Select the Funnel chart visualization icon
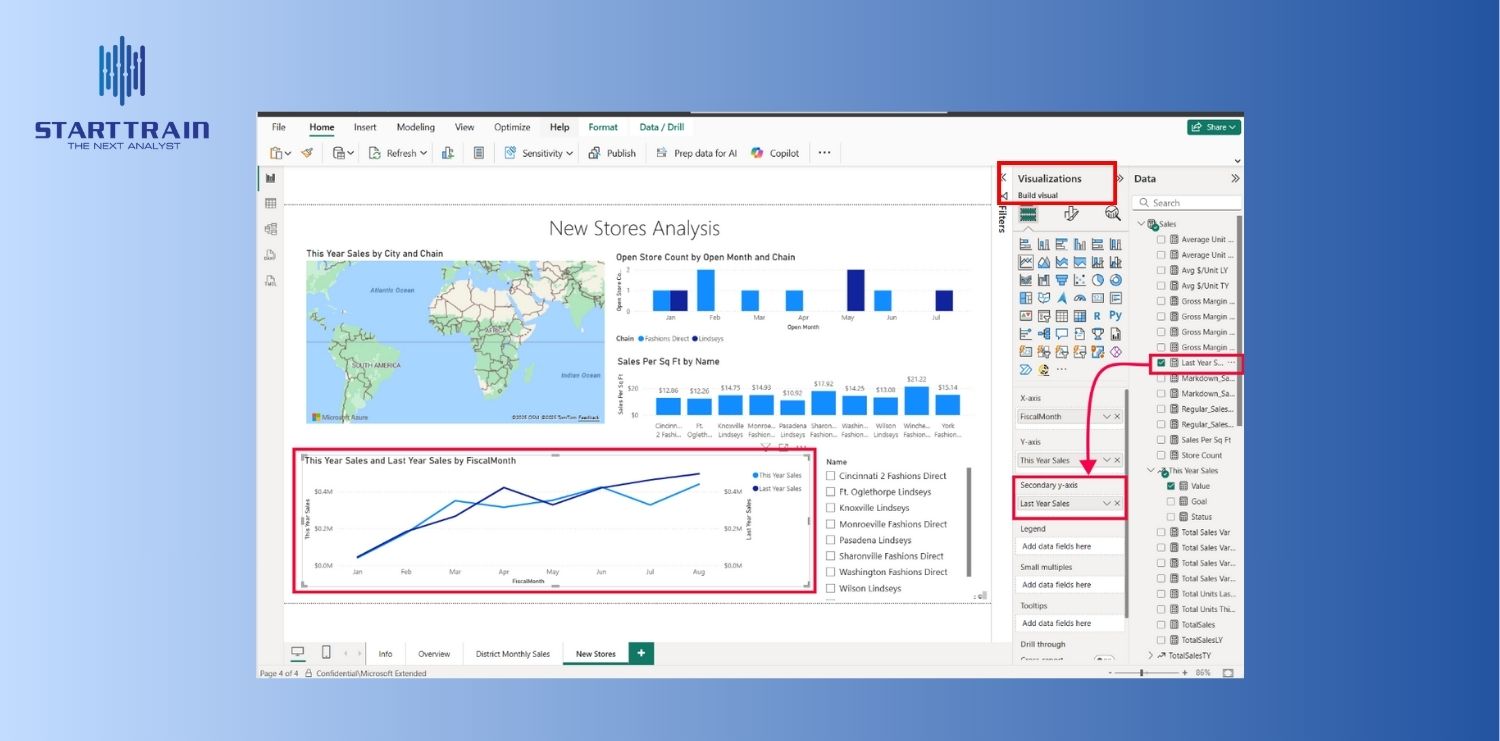Viewport: 1500px width, 741px height. tap(1061, 280)
